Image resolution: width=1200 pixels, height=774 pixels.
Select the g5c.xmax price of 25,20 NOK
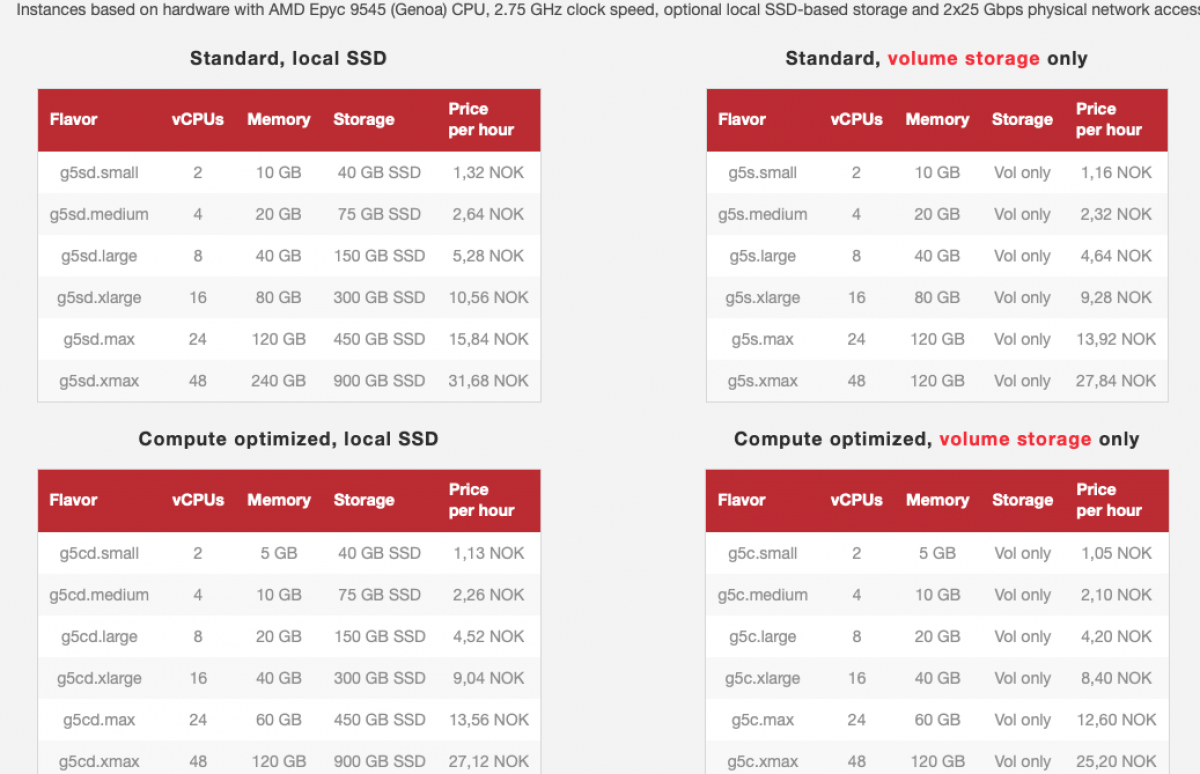pyautogui.click(x=1116, y=761)
